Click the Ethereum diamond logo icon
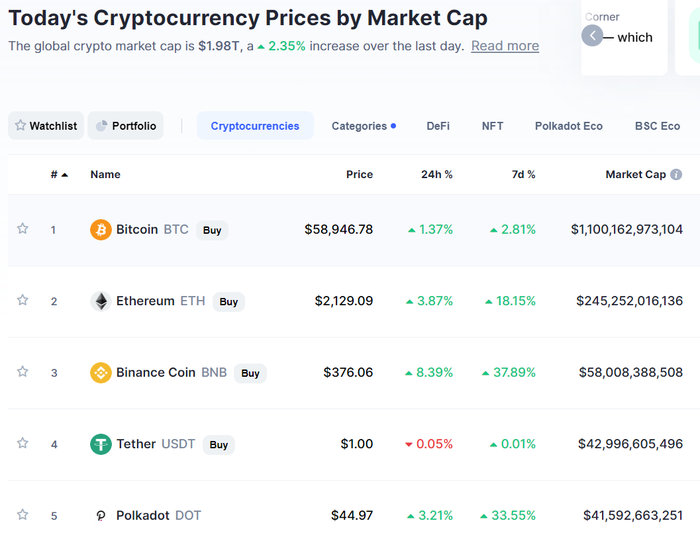The image size is (700, 537). [101, 301]
